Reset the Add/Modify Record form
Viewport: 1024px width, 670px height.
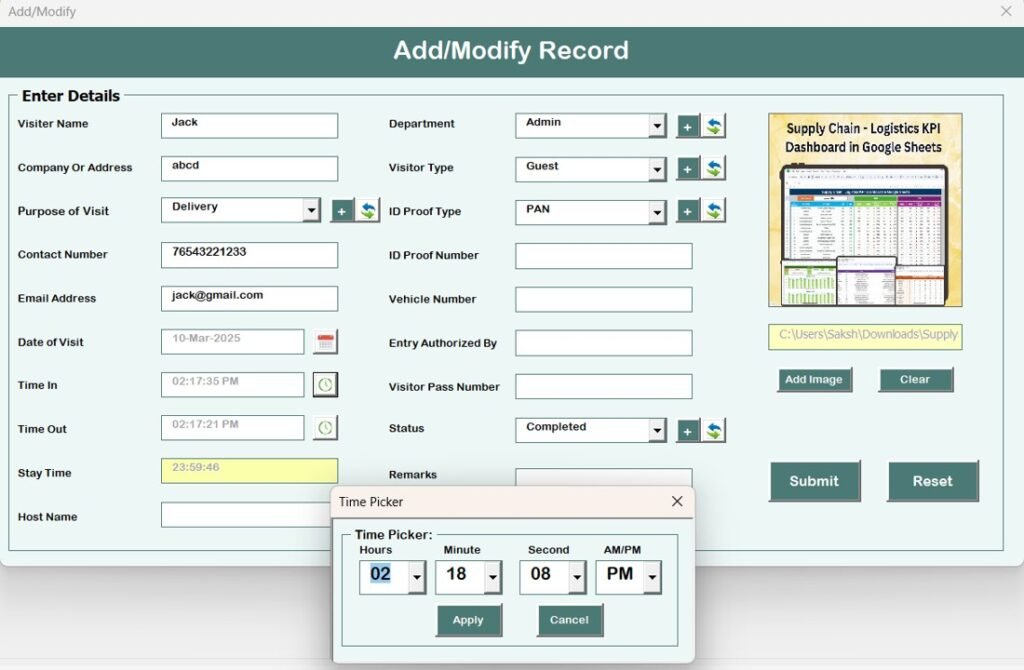click(932, 481)
